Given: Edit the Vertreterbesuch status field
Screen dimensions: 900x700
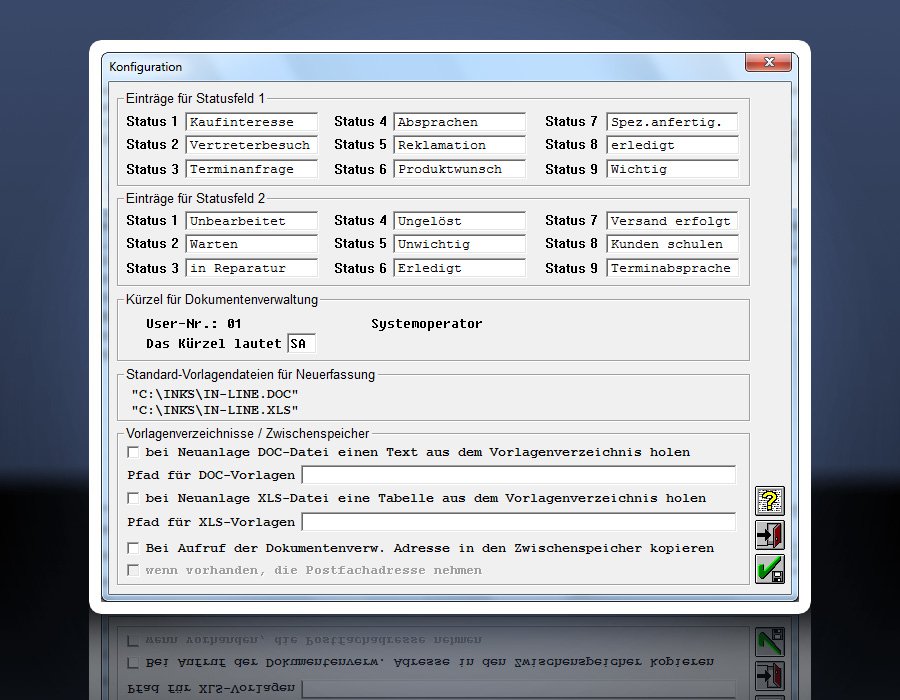Looking at the screenshot, I should pyautogui.click(x=251, y=145).
